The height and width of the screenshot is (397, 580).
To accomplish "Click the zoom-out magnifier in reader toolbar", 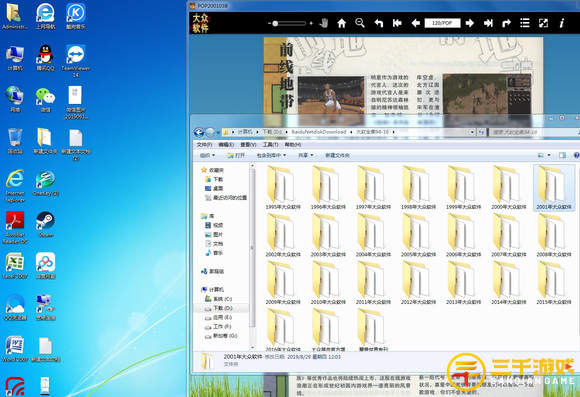I will (x=360, y=23).
